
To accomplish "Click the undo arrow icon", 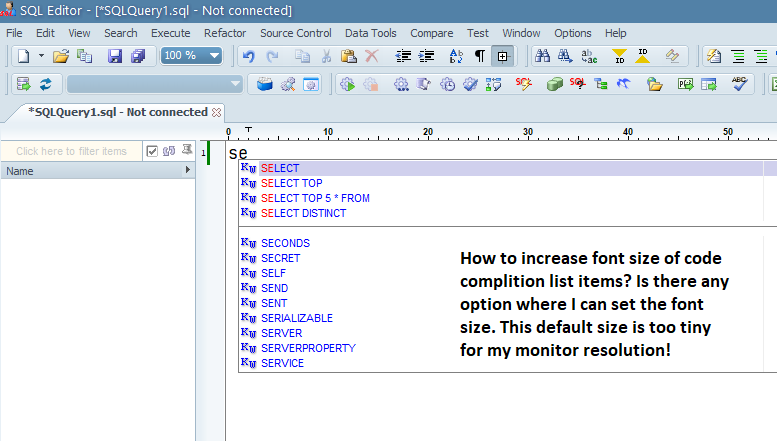I will coord(249,56).
